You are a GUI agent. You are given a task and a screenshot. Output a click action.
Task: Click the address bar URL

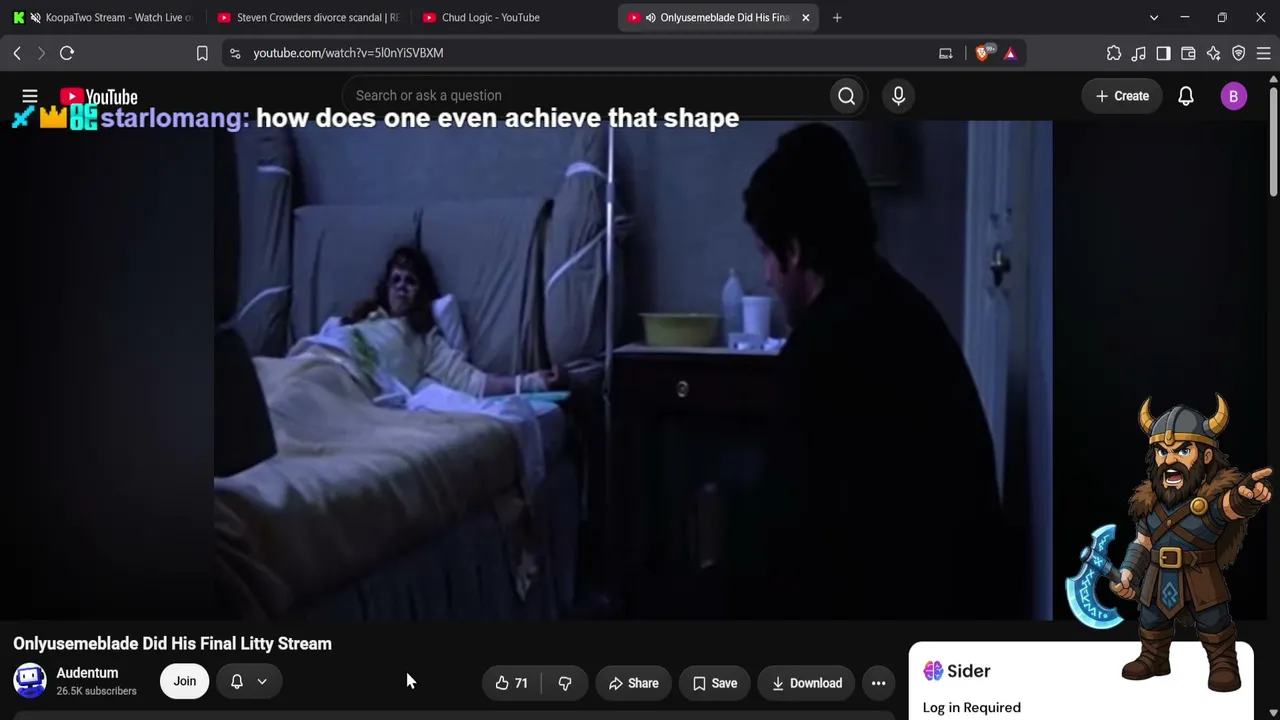tap(348, 53)
